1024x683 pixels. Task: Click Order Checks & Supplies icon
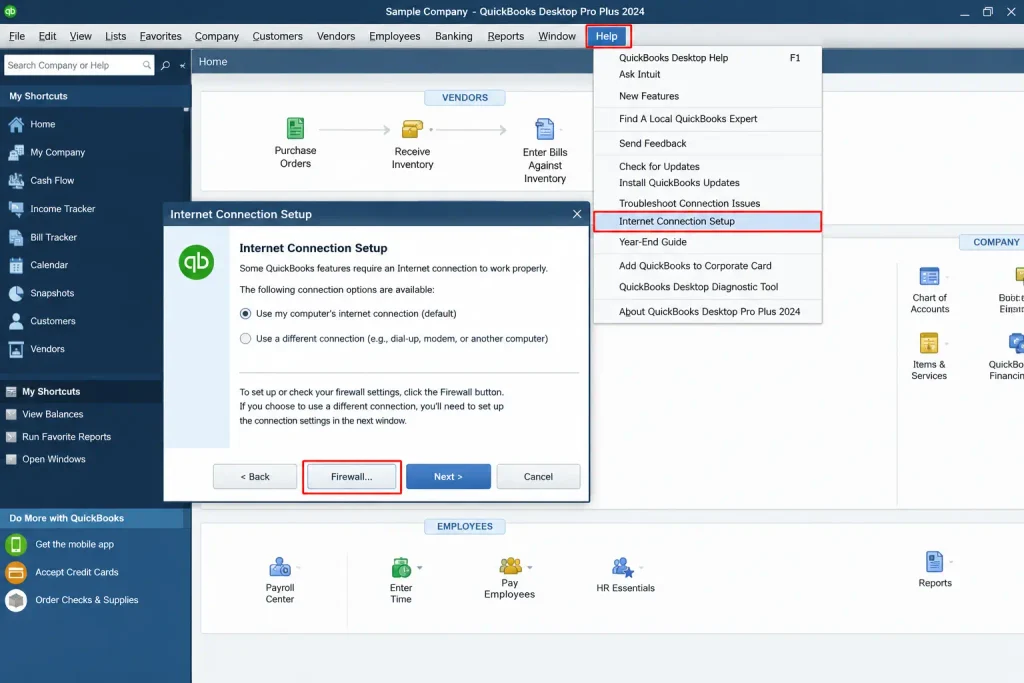click(16, 600)
